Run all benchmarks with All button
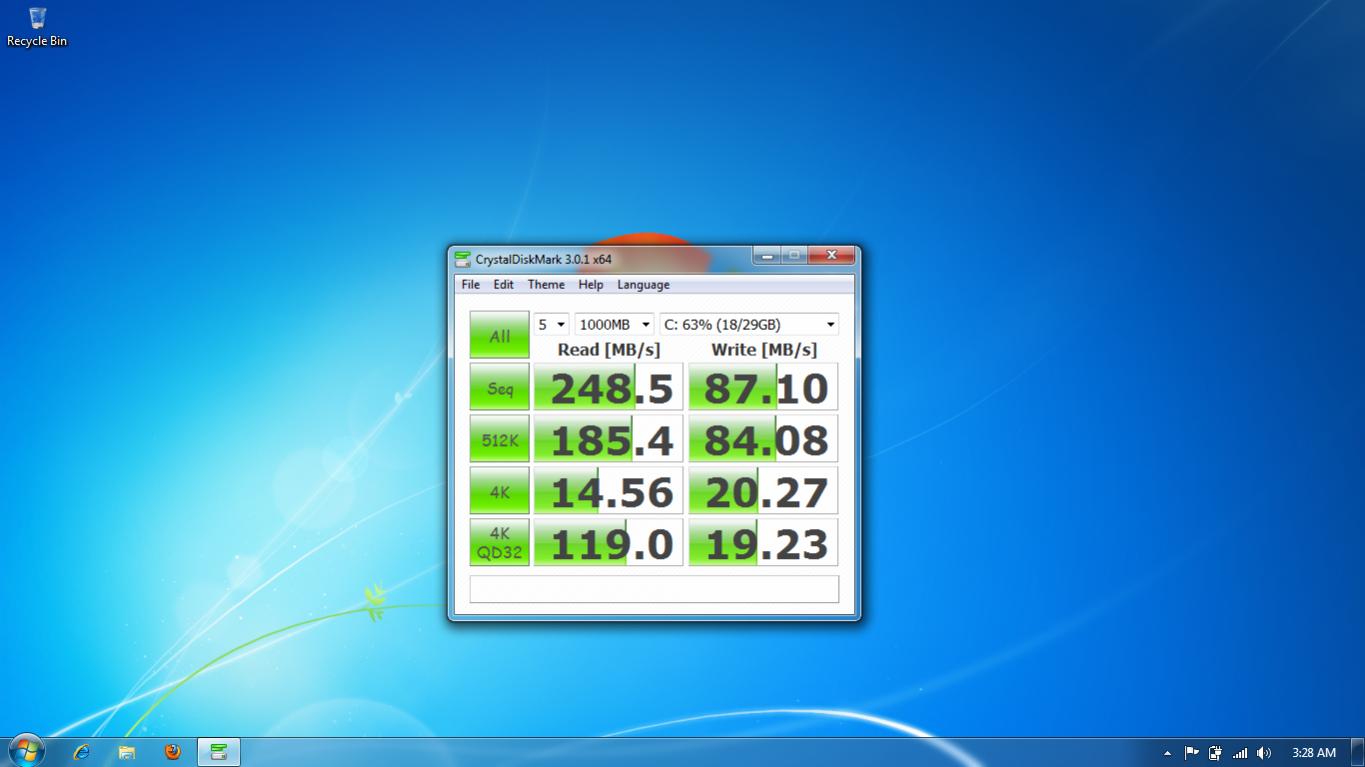Screen dimensions: 1365x767 pos(500,335)
